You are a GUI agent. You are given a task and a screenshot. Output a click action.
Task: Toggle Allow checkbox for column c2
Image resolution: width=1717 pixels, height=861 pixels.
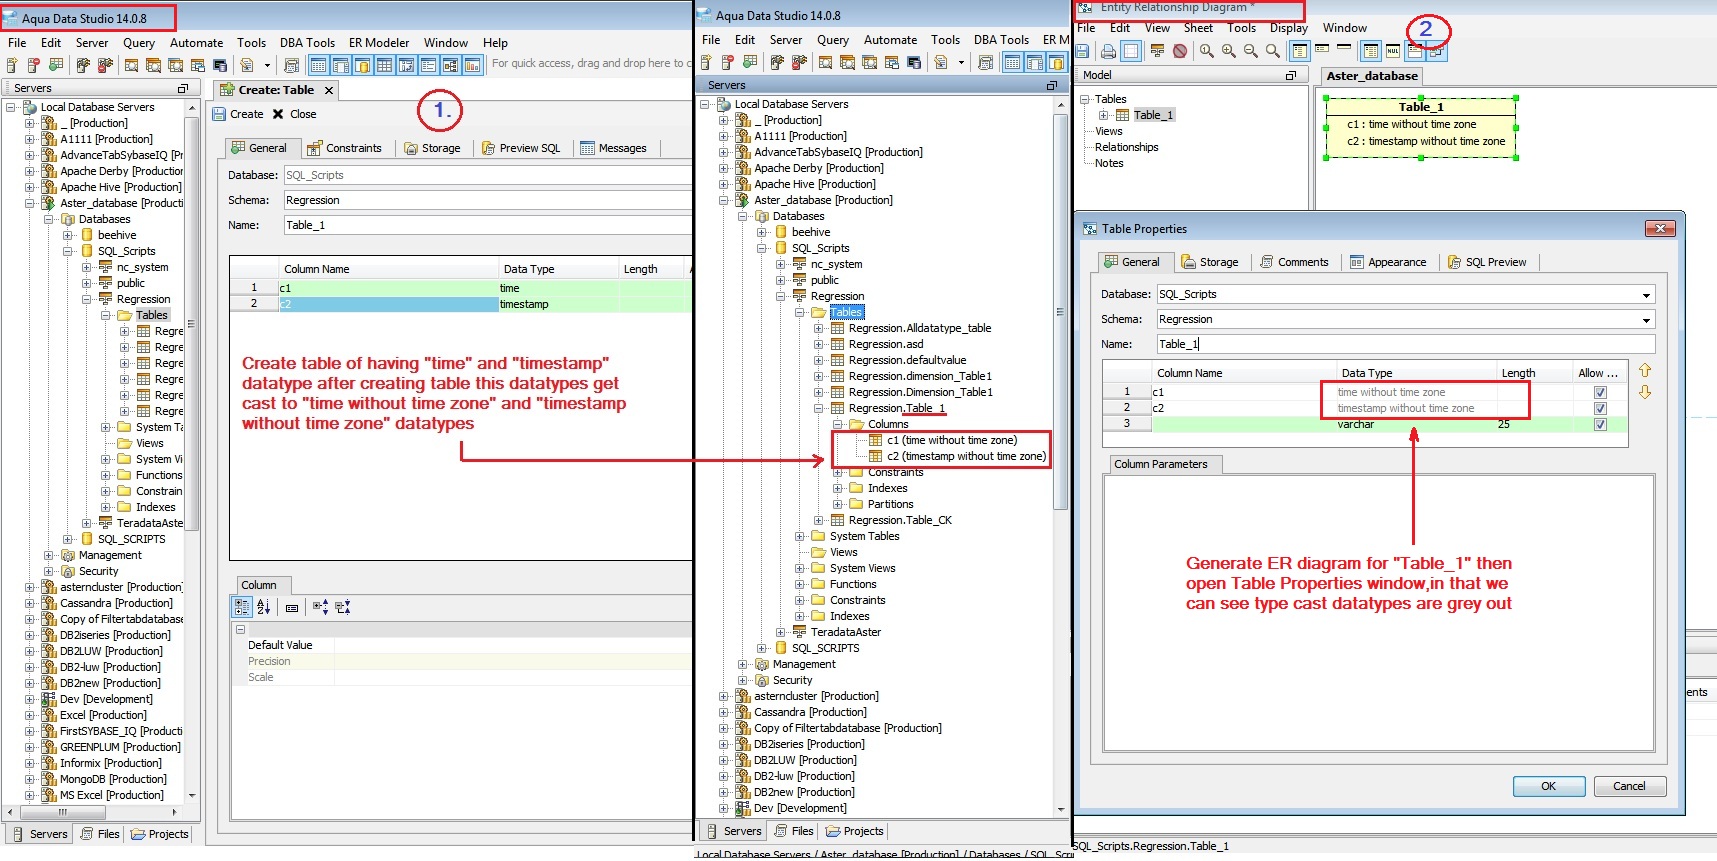tap(1600, 408)
